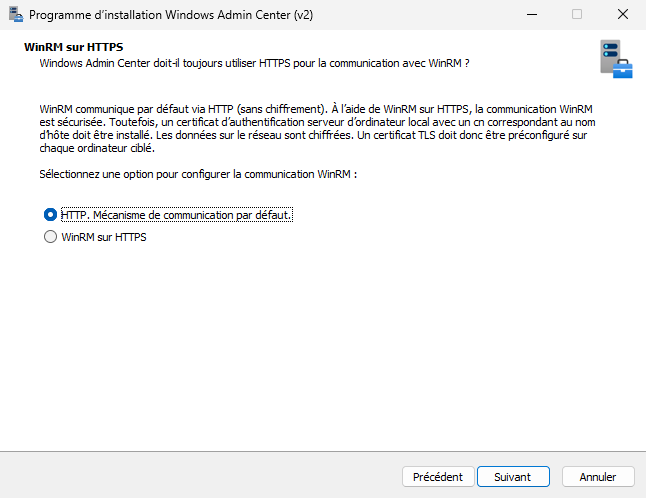Click the server toolbox icon in the header
The width and height of the screenshot is (646, 498).
tap(615, 59)
